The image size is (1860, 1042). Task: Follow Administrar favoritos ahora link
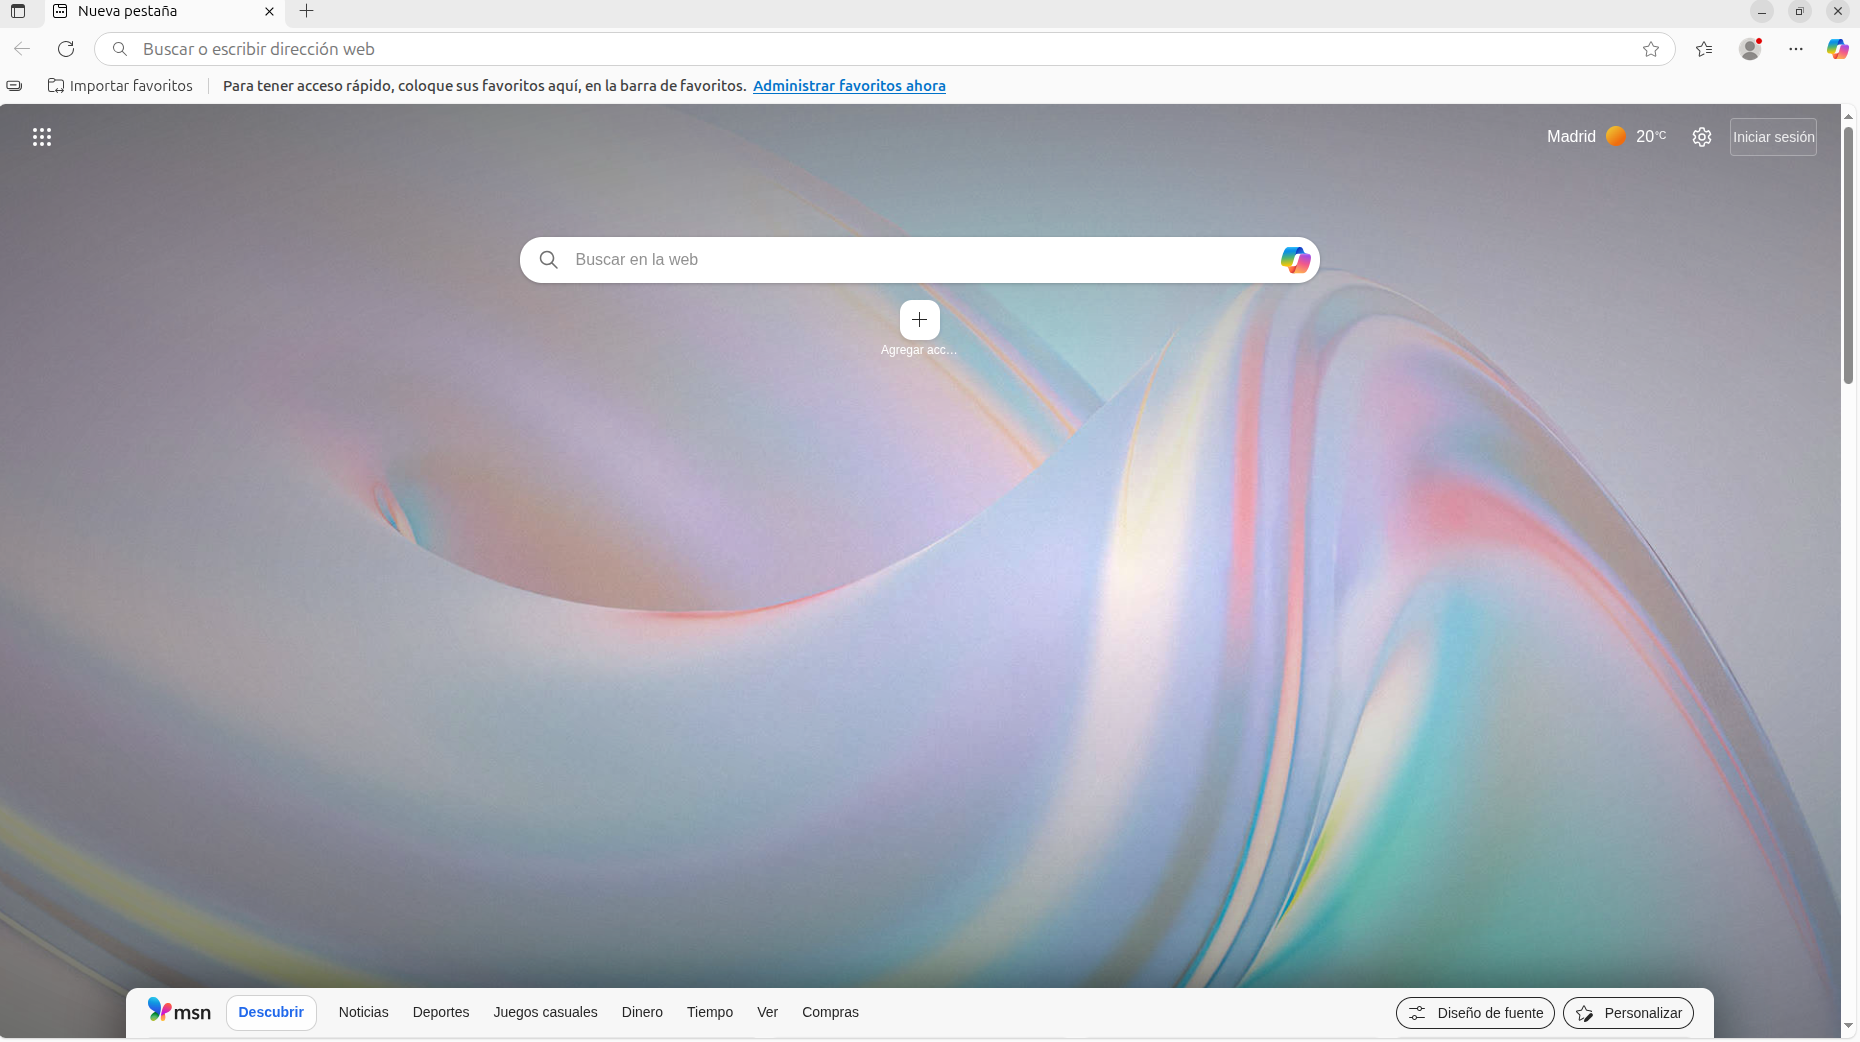[x=849, y=86]
